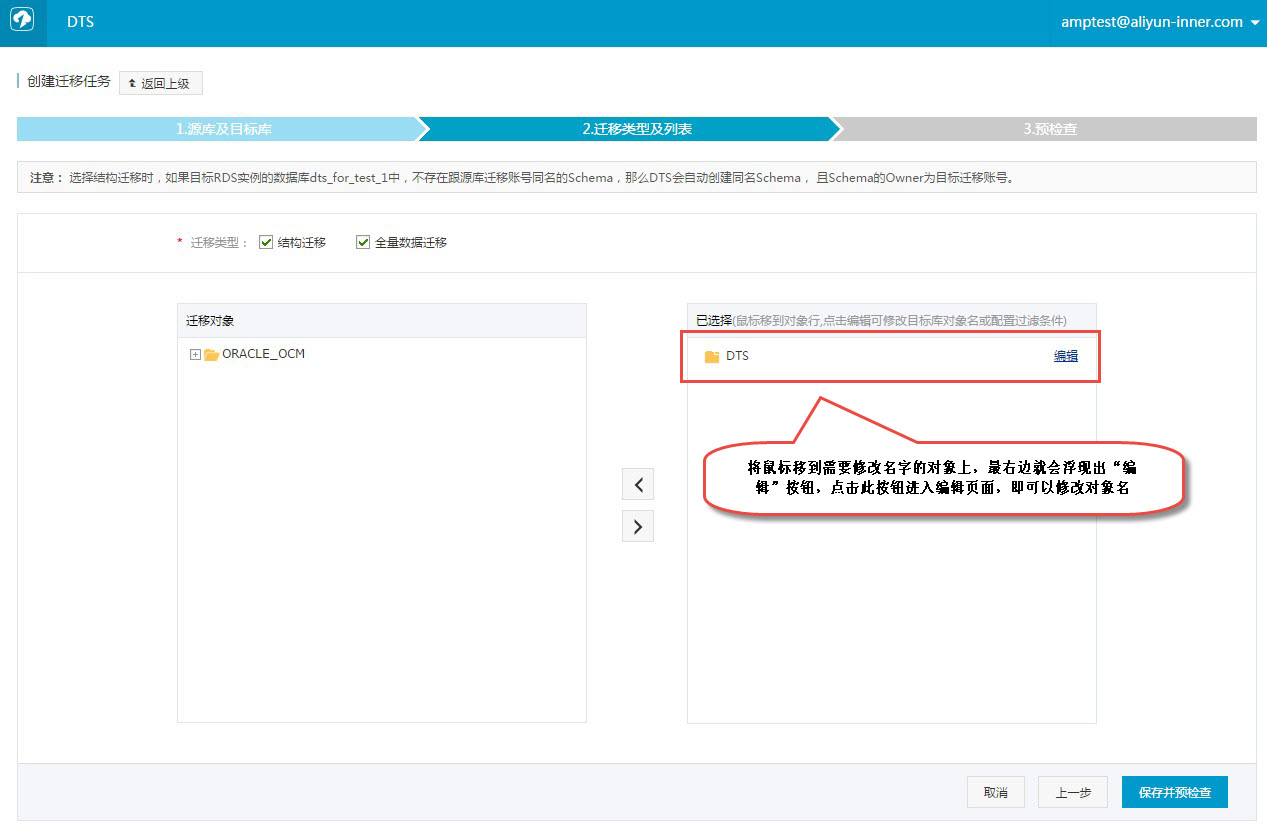
Task: Click the 编辑 link on DTS row
Action: click(1064, 355)
